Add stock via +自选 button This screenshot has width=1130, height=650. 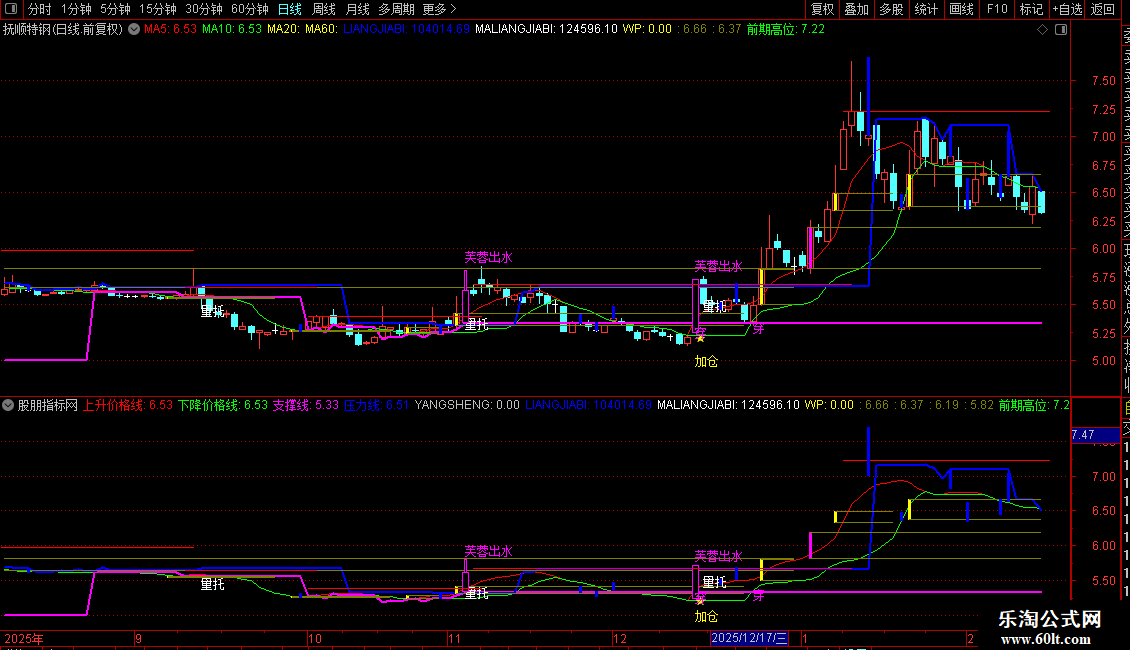(x=1067, y=9)
